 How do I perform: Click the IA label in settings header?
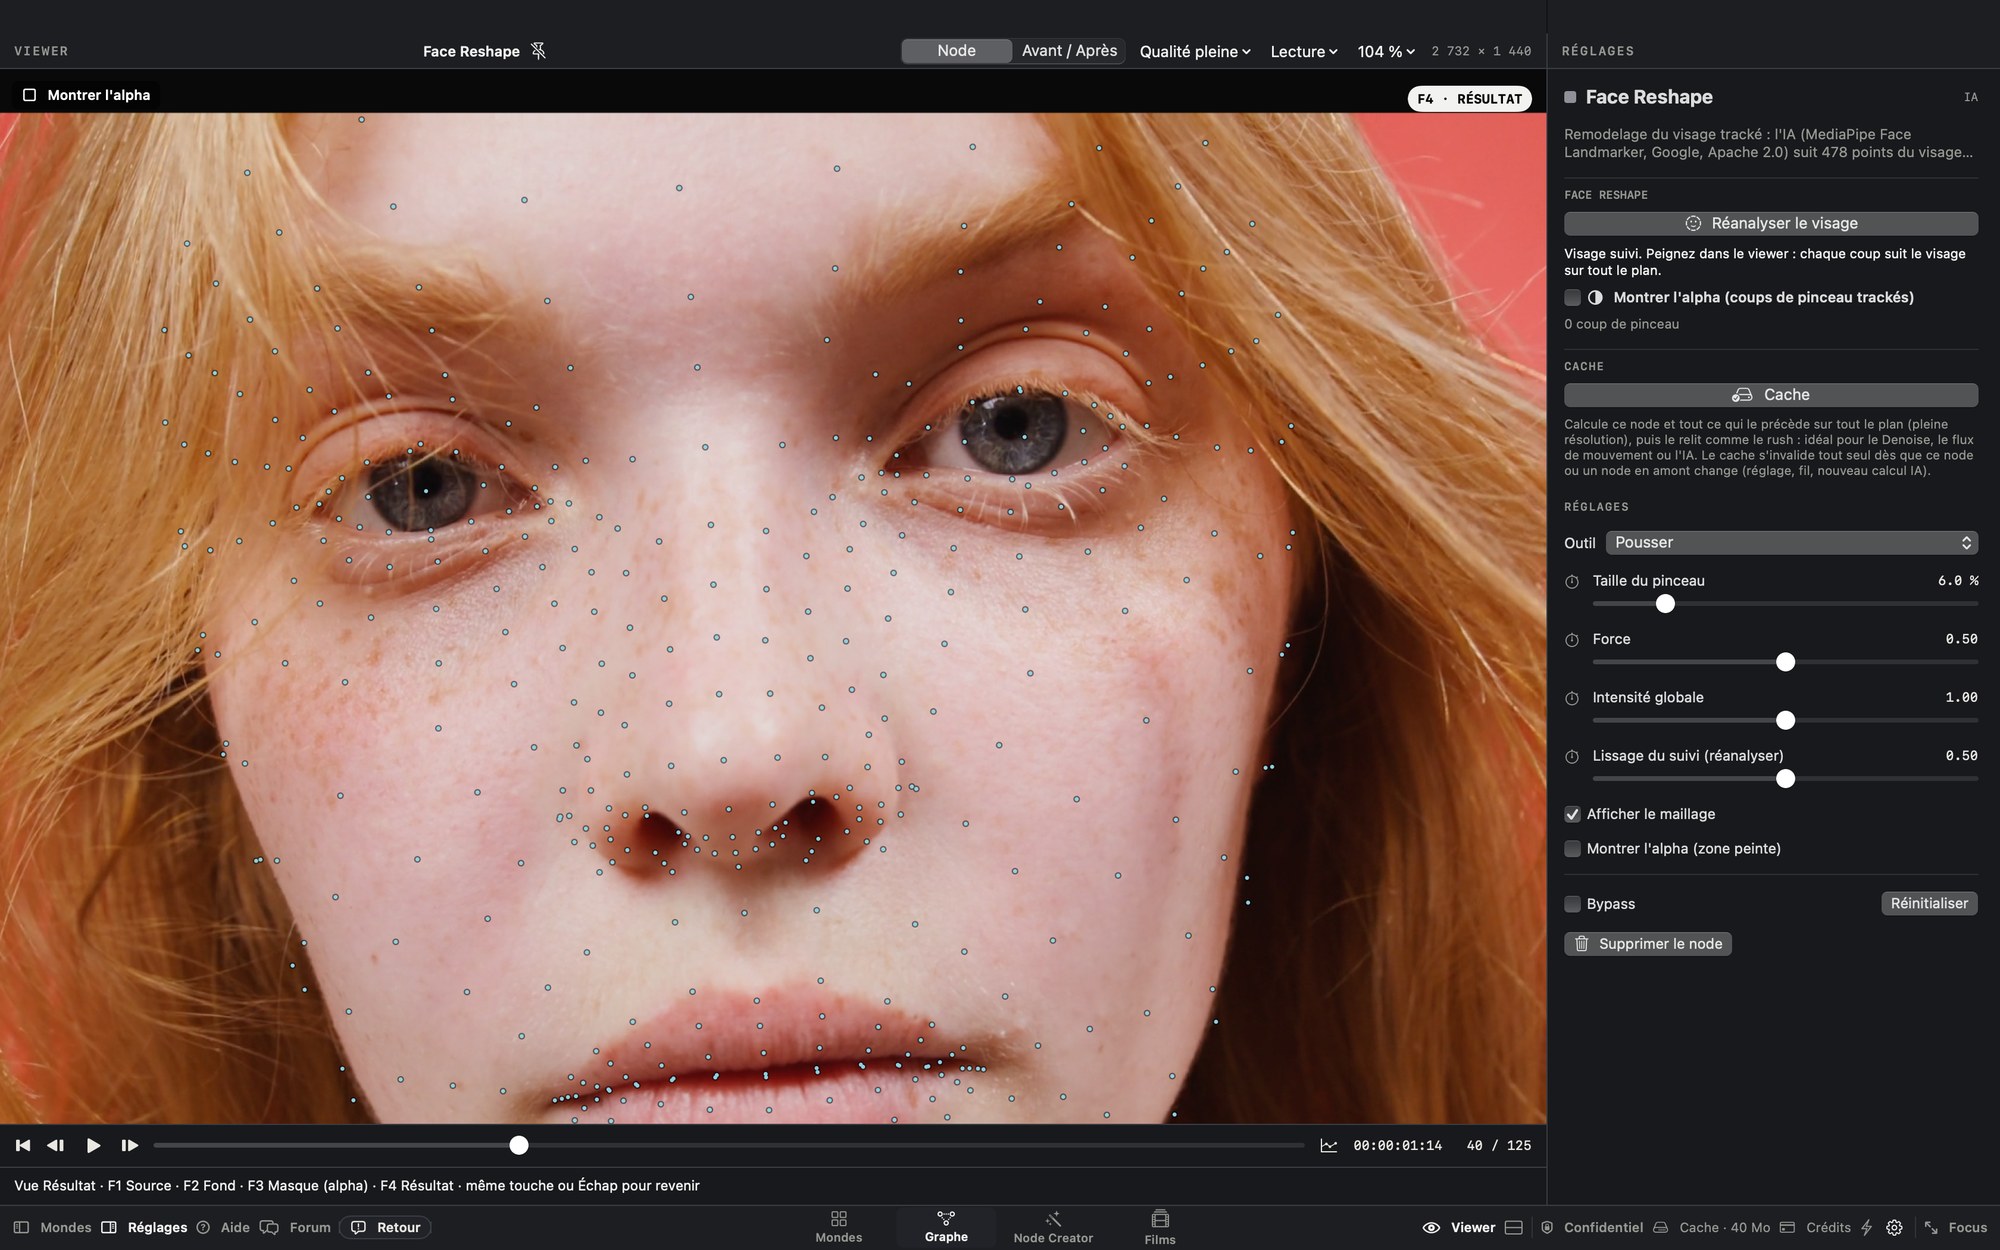coord(1970,98)
